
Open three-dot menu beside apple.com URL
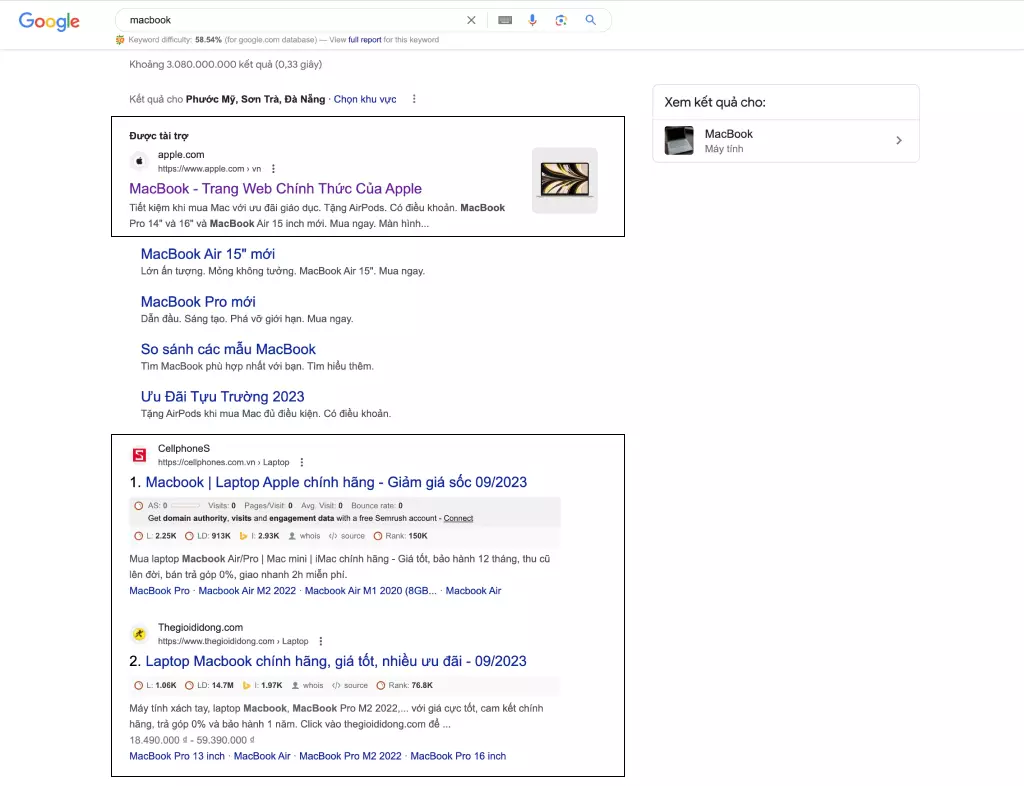point(273,168)
